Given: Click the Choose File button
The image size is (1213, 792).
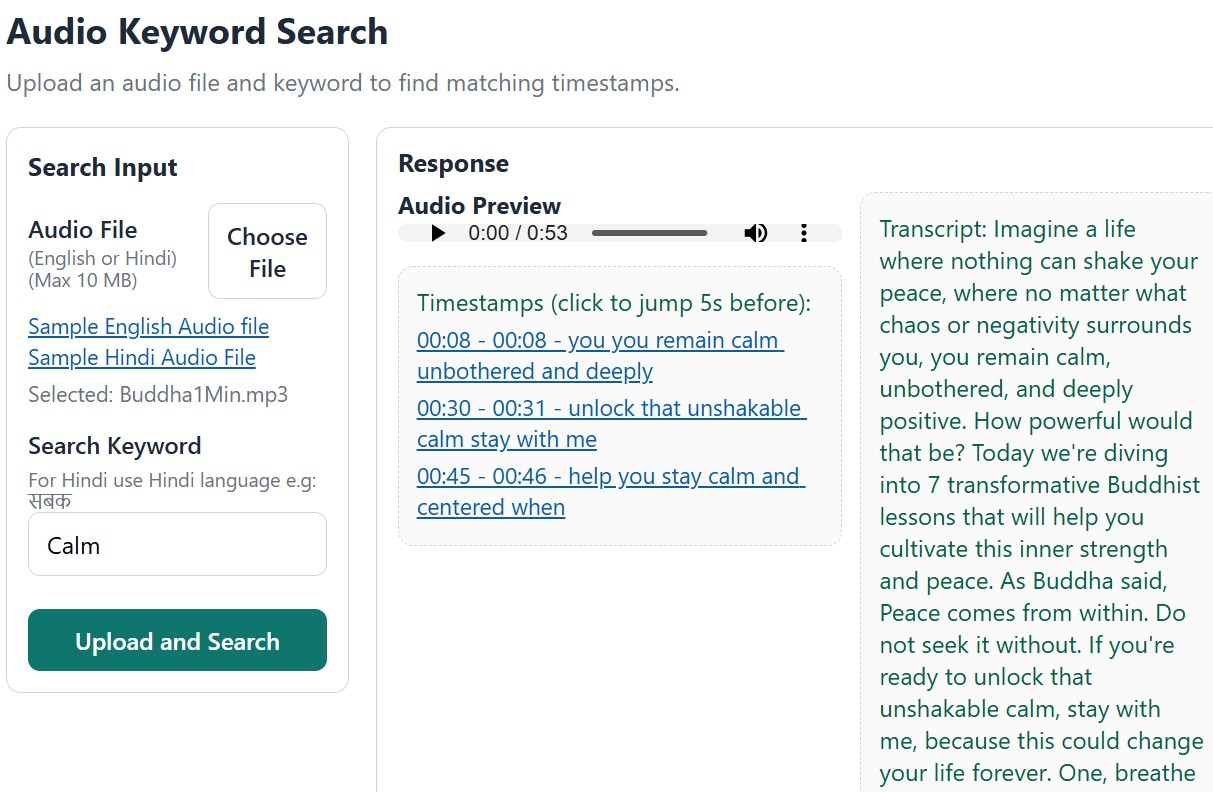Looking at the screenshot, I should pyautogui.click(x=266, y=251).
